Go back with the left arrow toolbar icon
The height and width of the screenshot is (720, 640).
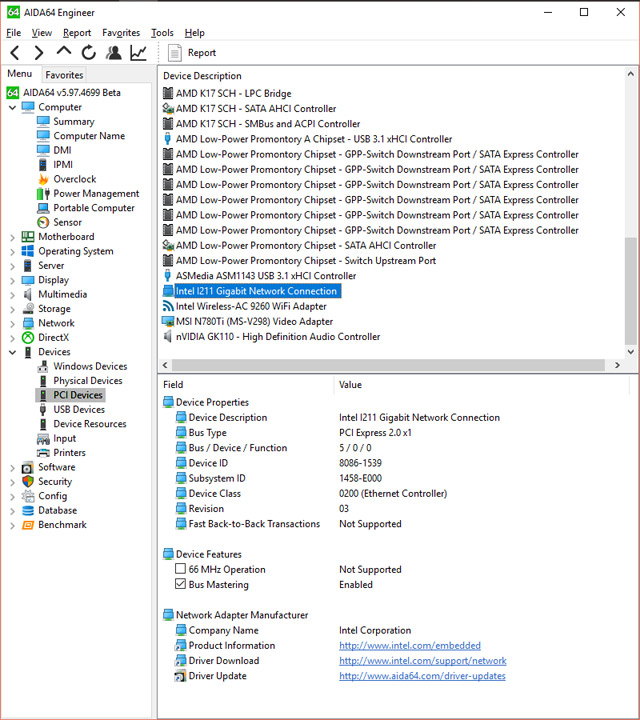(15, 53)
